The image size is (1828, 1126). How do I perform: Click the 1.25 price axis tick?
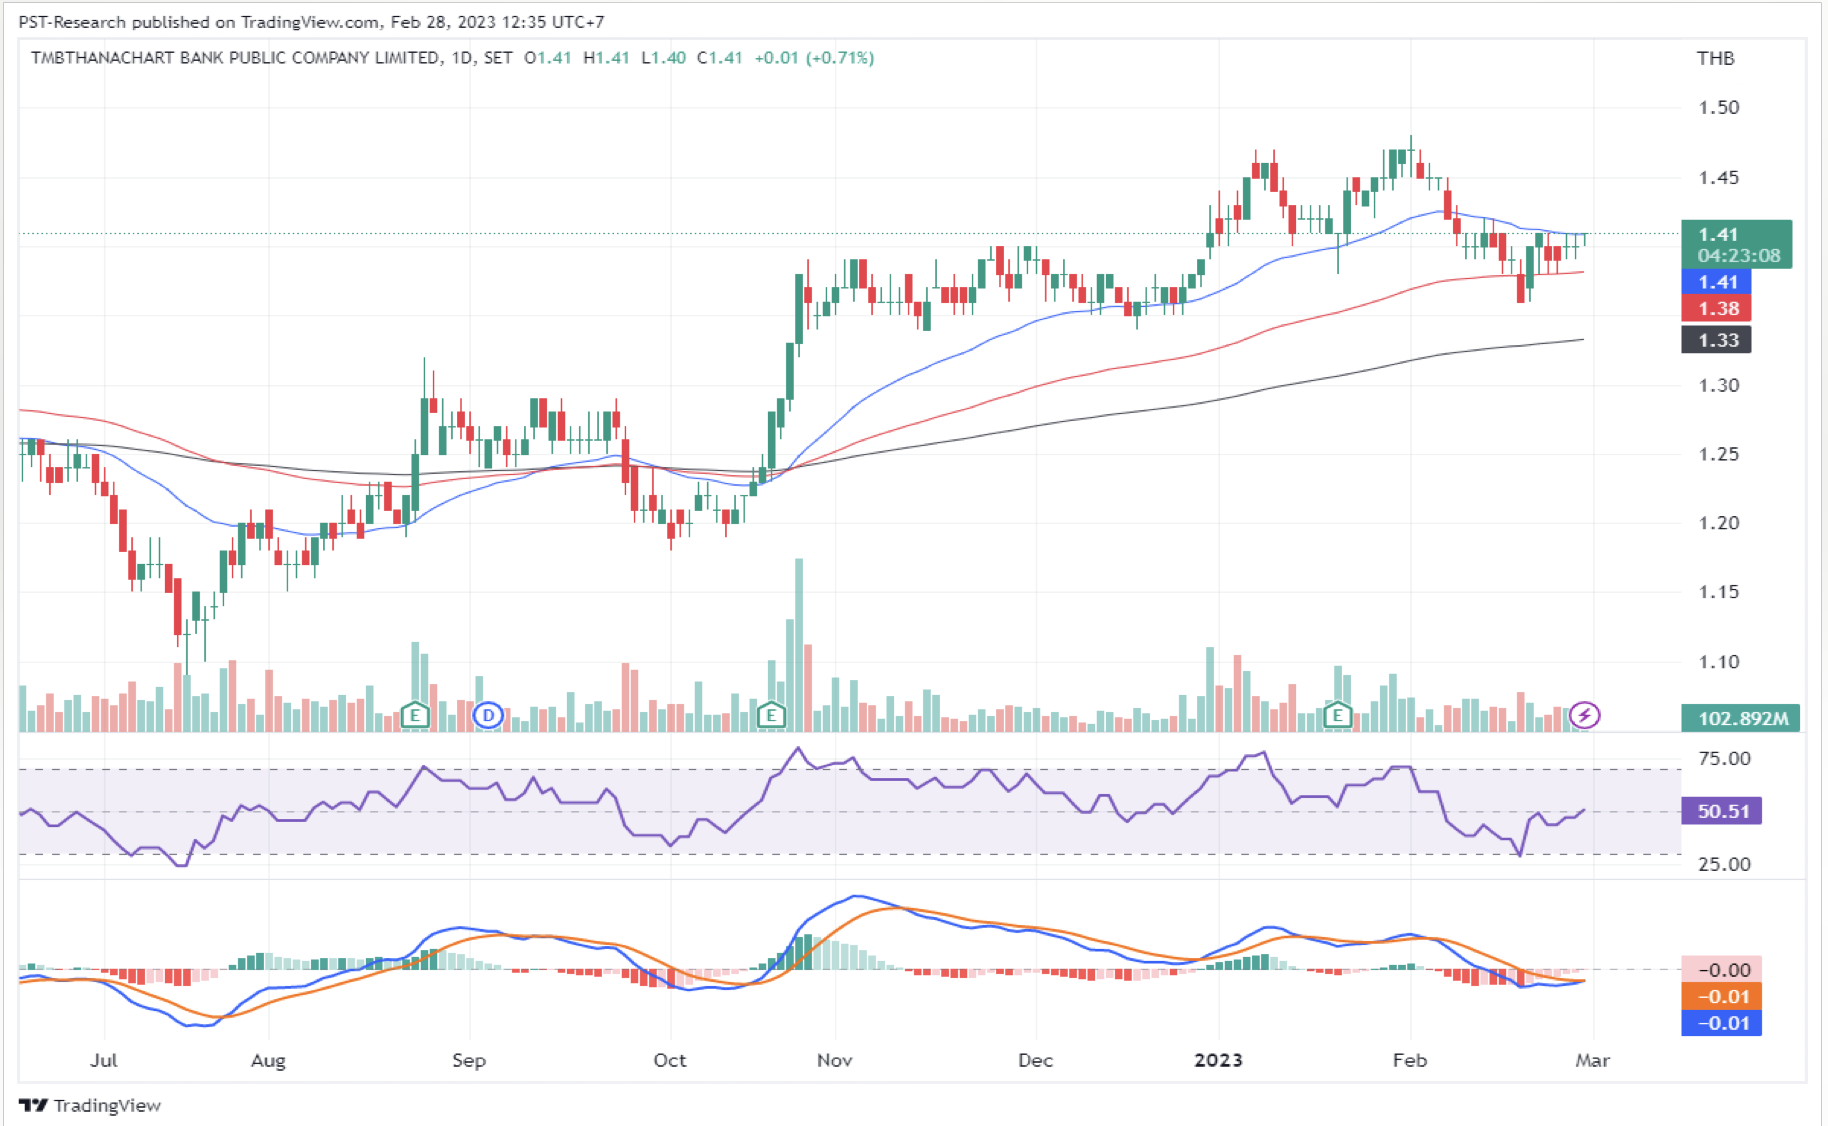[x=1719, y=454]
